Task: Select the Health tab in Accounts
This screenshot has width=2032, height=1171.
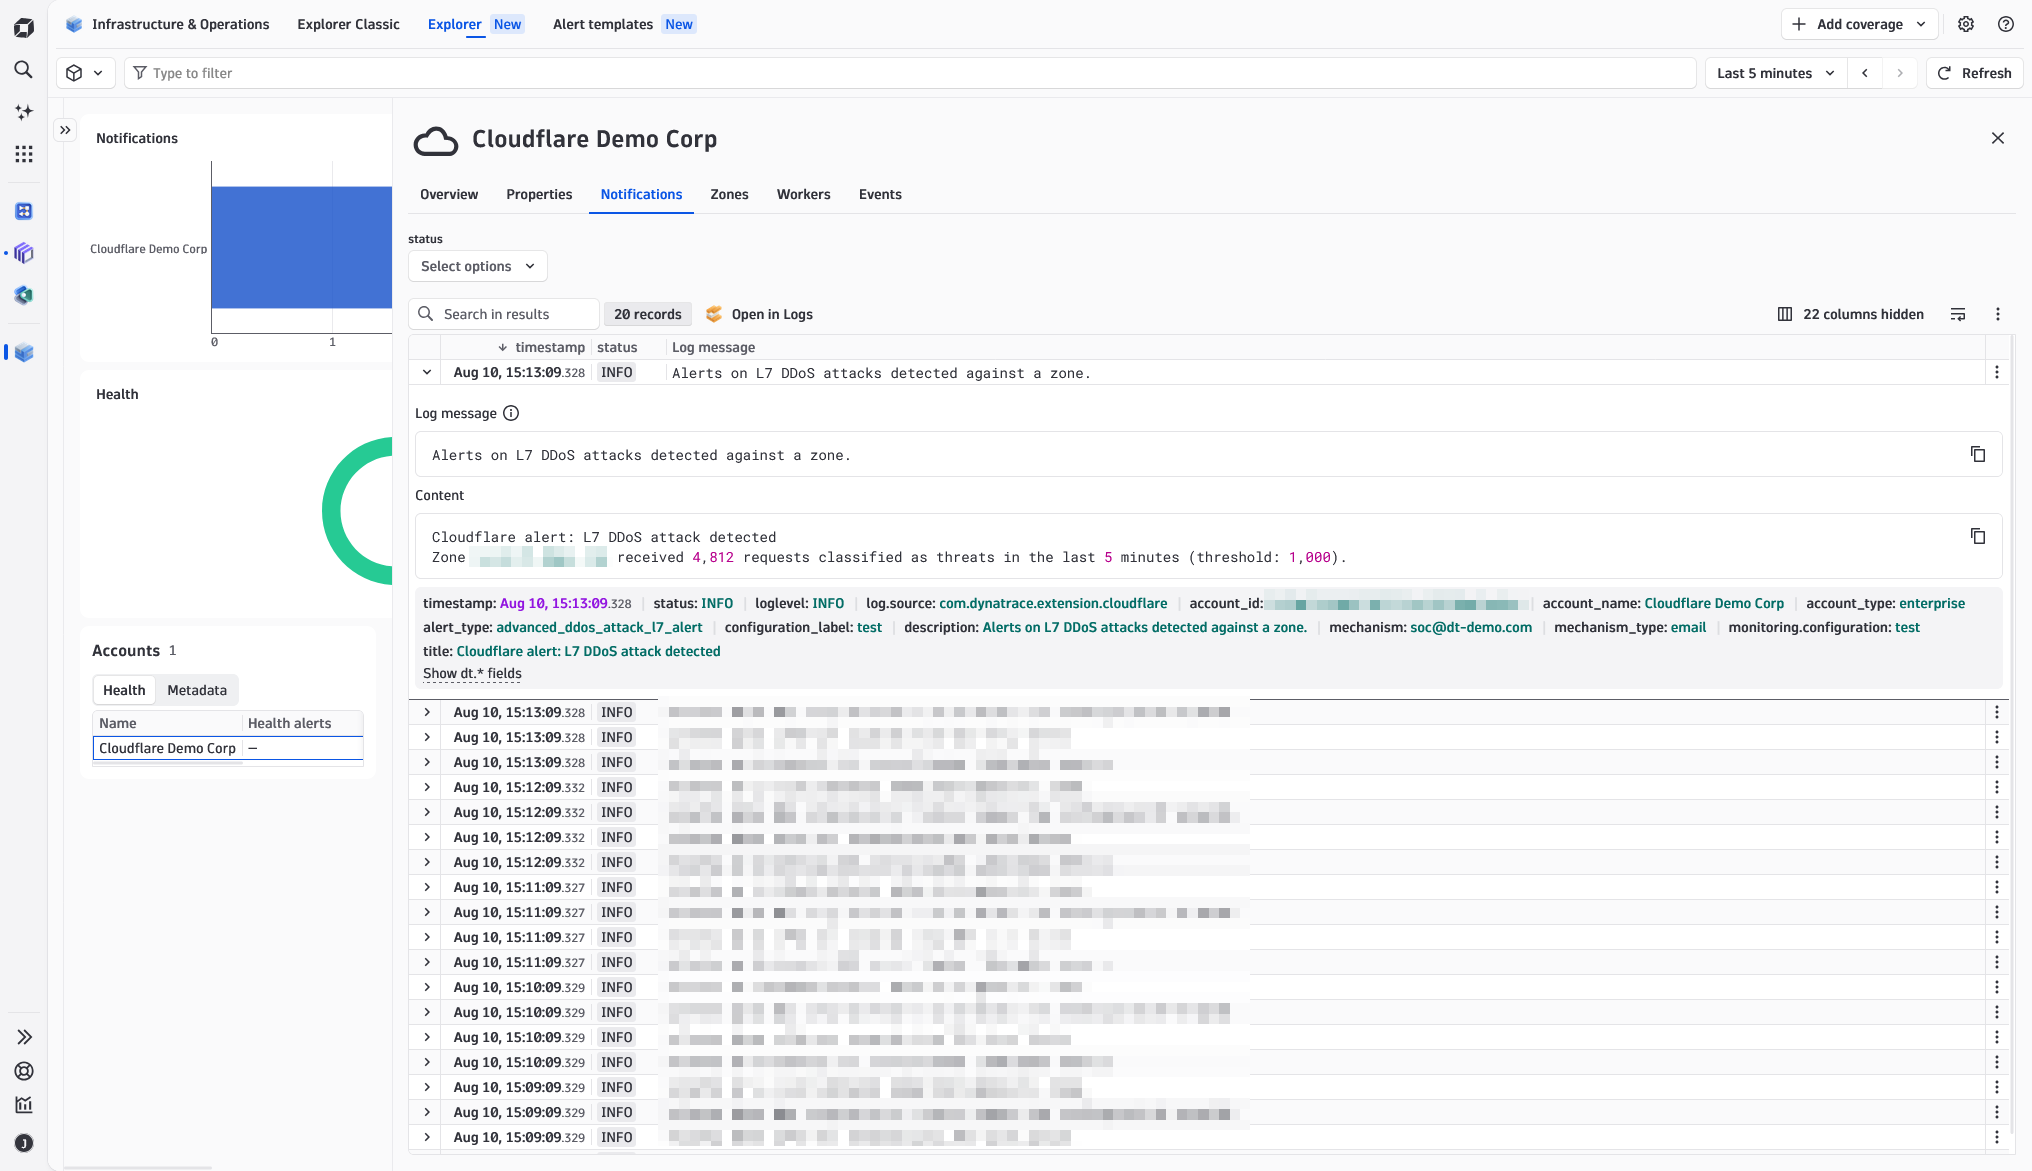Action: tap(124, 690)
